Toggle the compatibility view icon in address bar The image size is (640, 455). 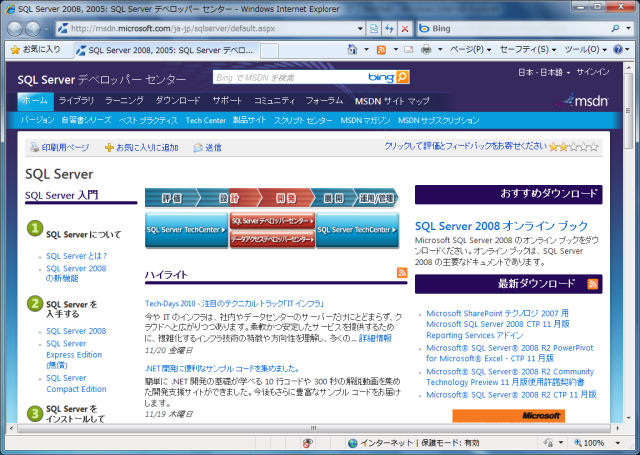(x=373, y=29)
